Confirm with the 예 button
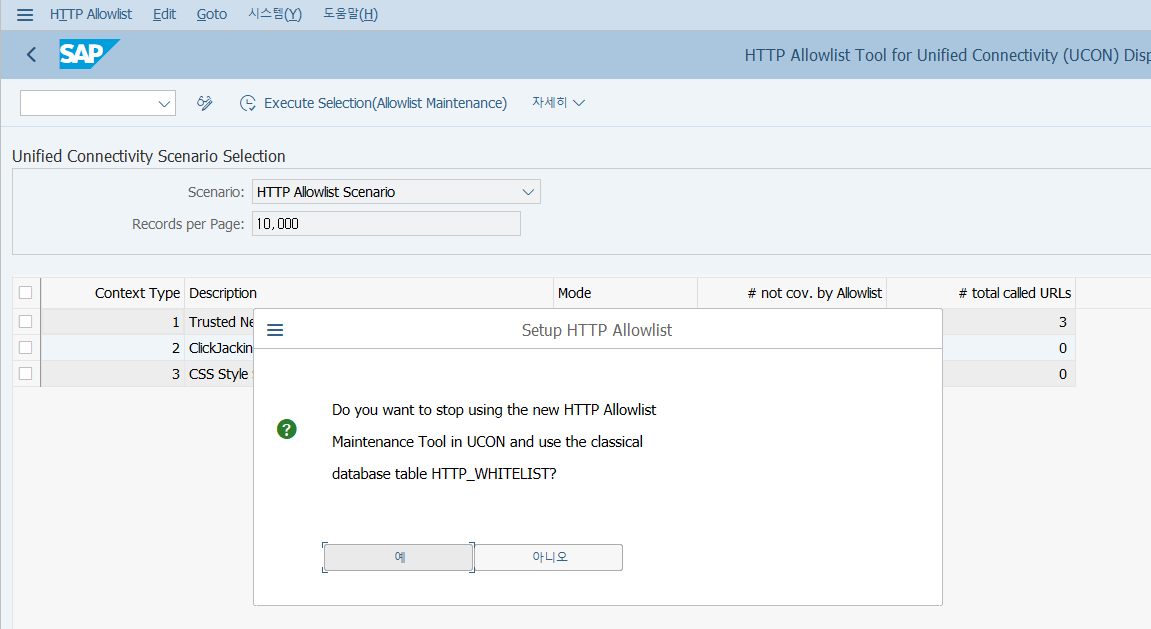1151x629 pixels. [x=399, y=557]
